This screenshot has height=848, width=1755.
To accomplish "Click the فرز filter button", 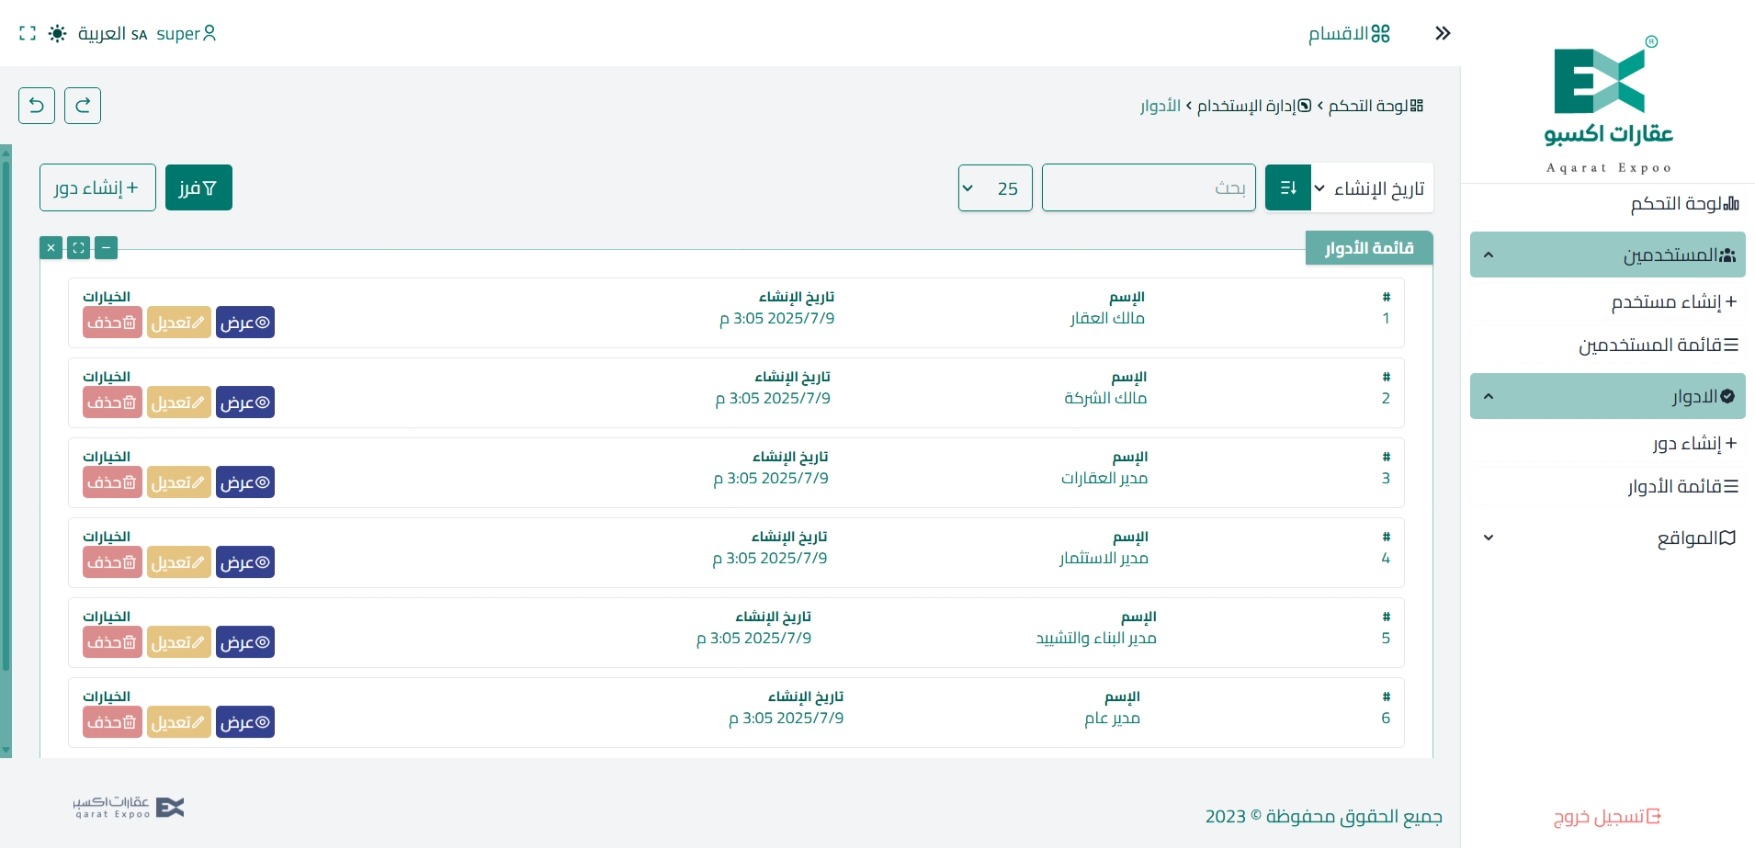I will pyautogui.click(x=198, y=188).
